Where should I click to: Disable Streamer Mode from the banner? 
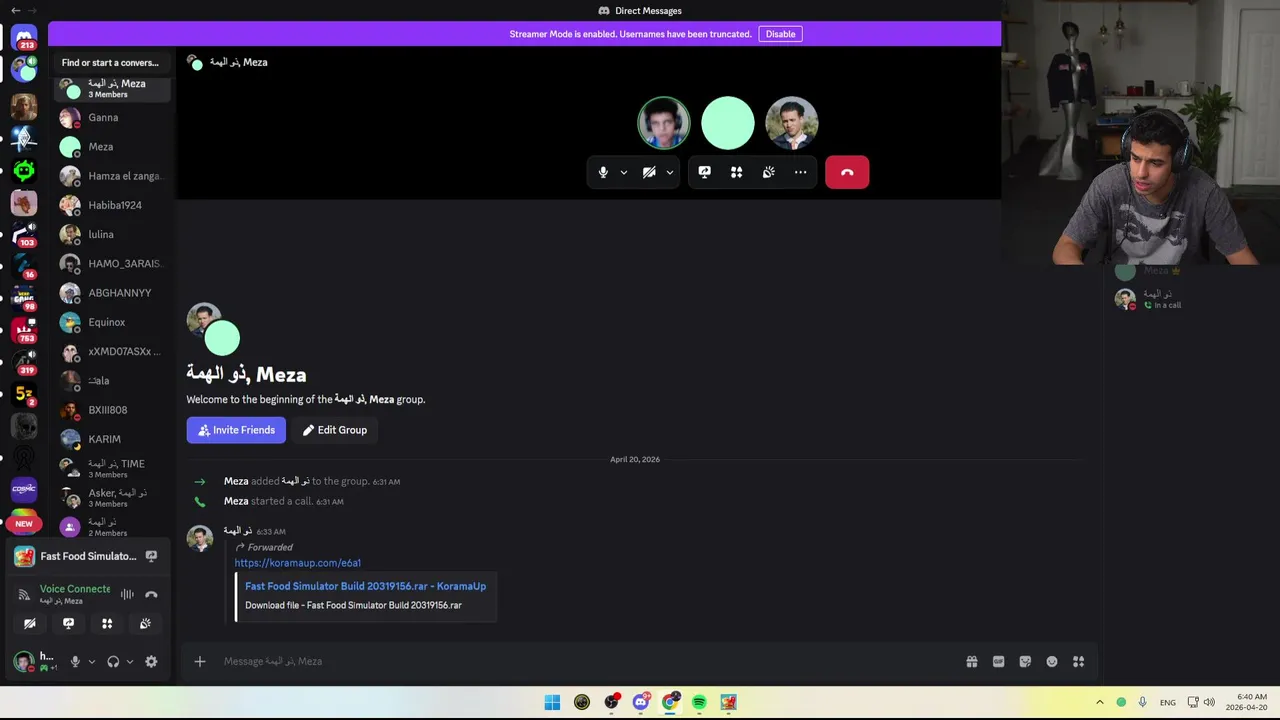780,34
